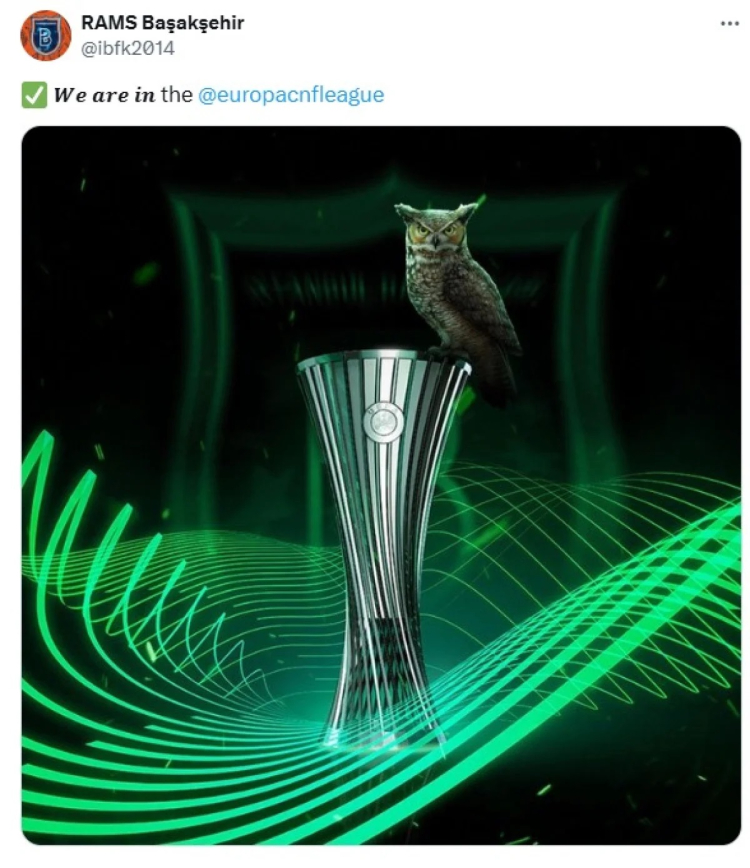Viewport: 750px width, 868px height.
Task: Click the trophy's top rim
Action: pyautogui.click(x=383, y=360)
